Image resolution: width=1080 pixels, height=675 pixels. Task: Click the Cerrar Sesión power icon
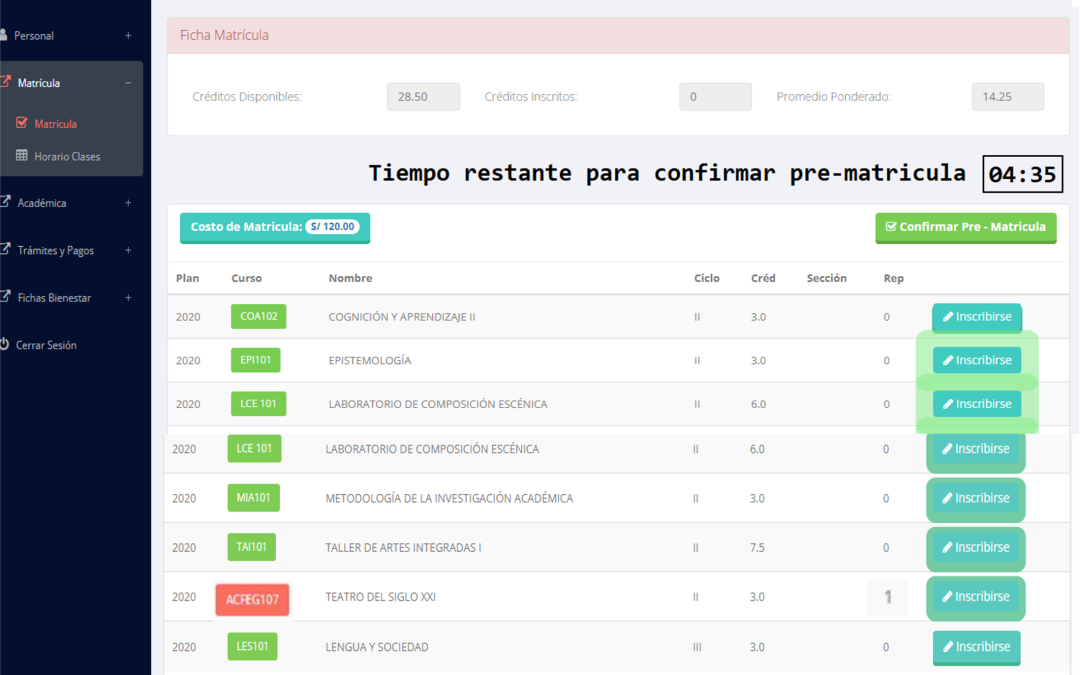pyautogui.click(x=4, y=344)
